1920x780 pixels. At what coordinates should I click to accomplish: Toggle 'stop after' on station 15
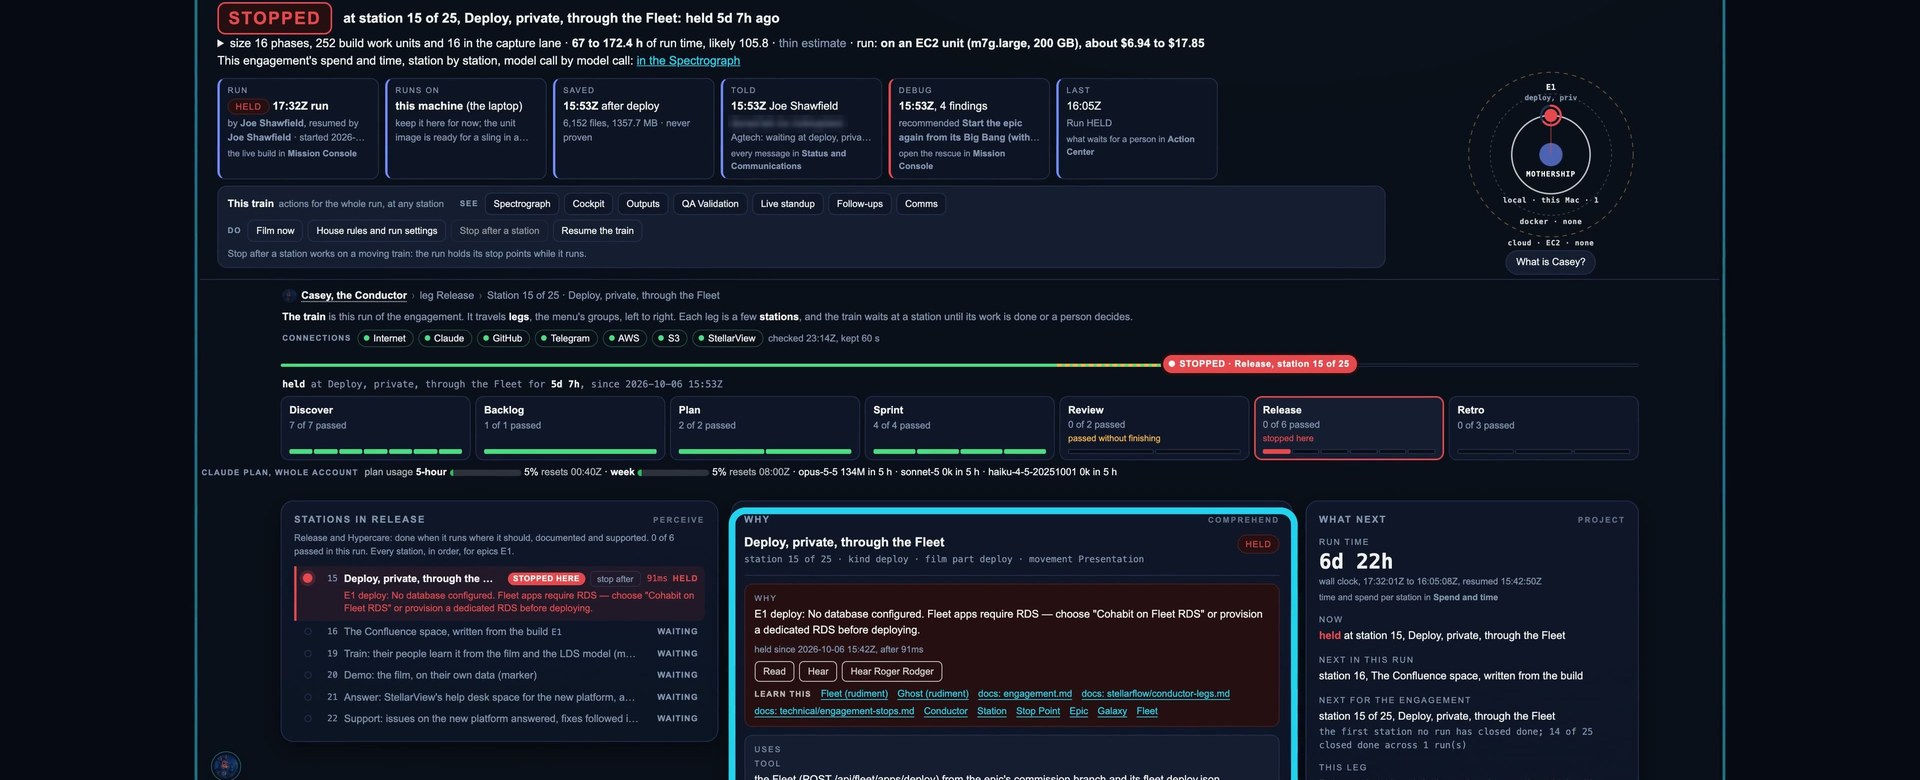coord(615,578)
